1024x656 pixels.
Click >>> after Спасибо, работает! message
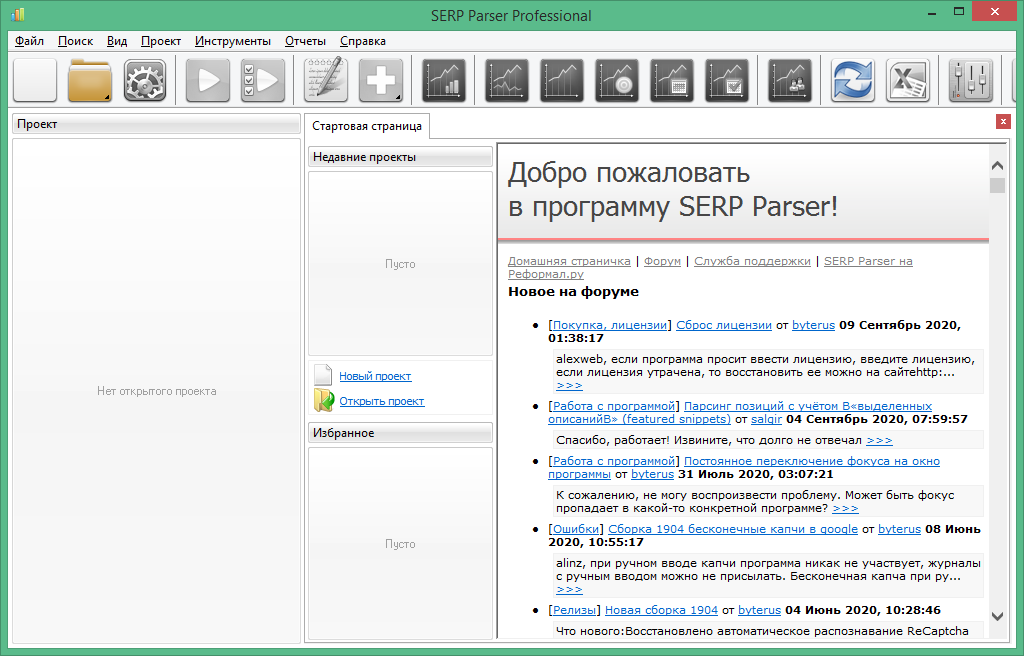[879, 440]
